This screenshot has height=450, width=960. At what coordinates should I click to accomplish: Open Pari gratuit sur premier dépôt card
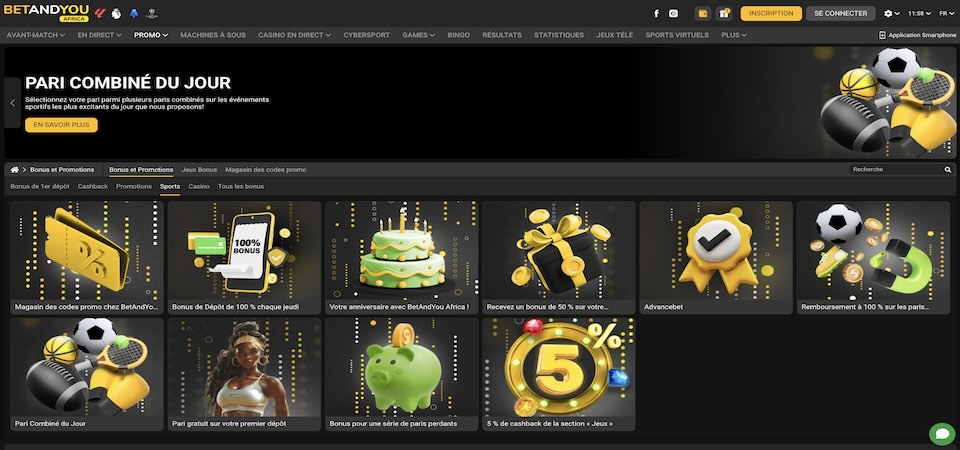tap(244, 374)
